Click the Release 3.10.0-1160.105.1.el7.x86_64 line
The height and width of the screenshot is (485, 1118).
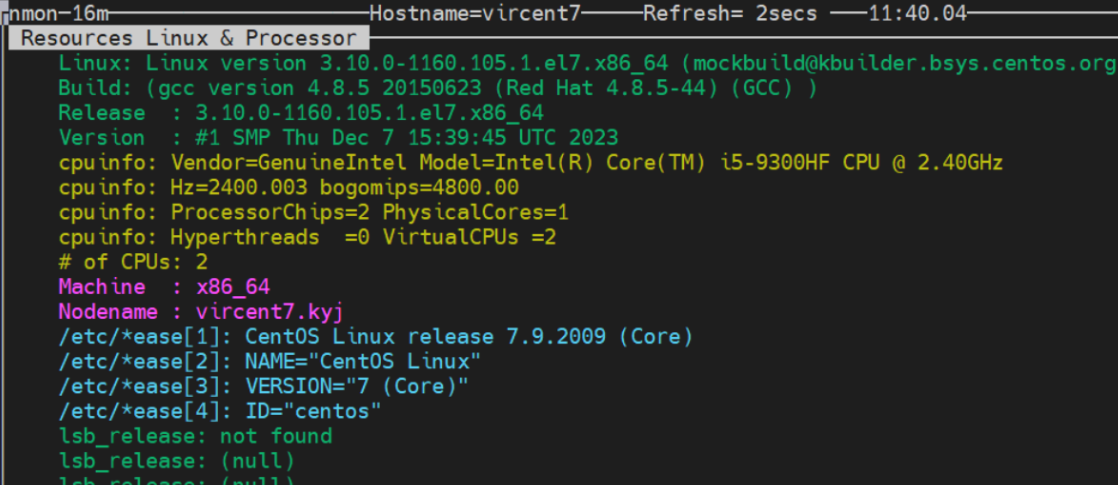[x=300, y=113]
